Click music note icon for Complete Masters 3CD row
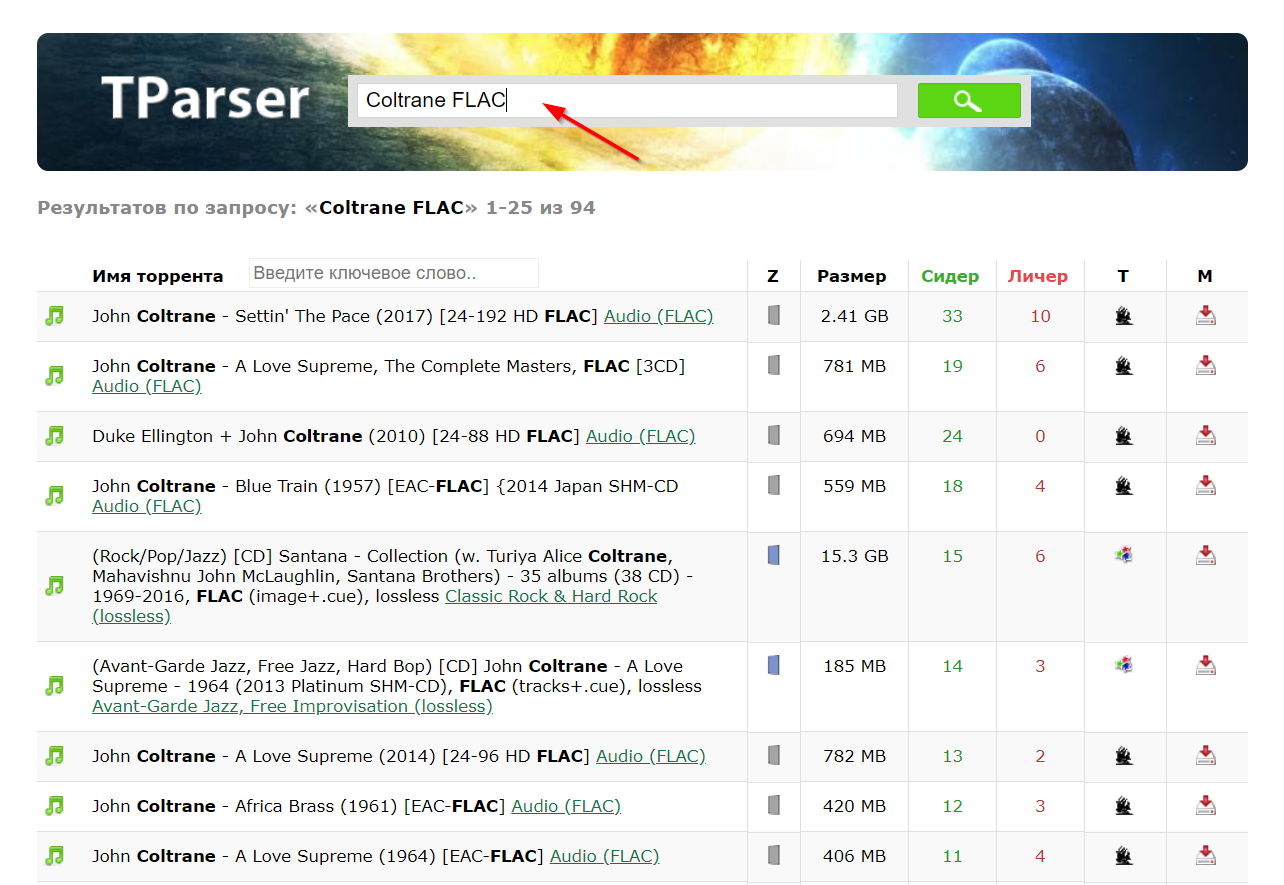The image size is (1284, 885). [x=54, y=376]
